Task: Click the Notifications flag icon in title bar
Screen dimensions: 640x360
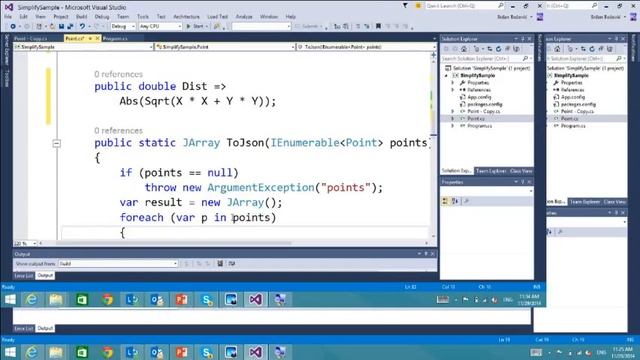Action: [x=405, y=6]
